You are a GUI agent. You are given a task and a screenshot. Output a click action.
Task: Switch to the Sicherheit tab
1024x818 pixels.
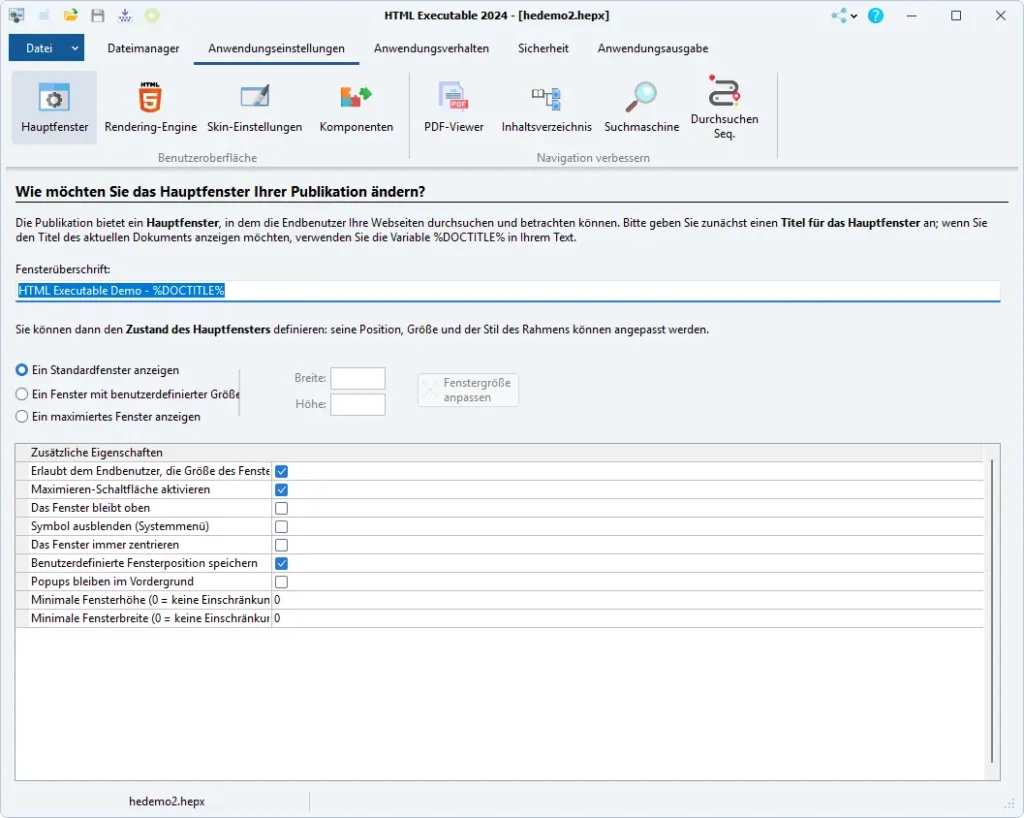coord(543,47)
